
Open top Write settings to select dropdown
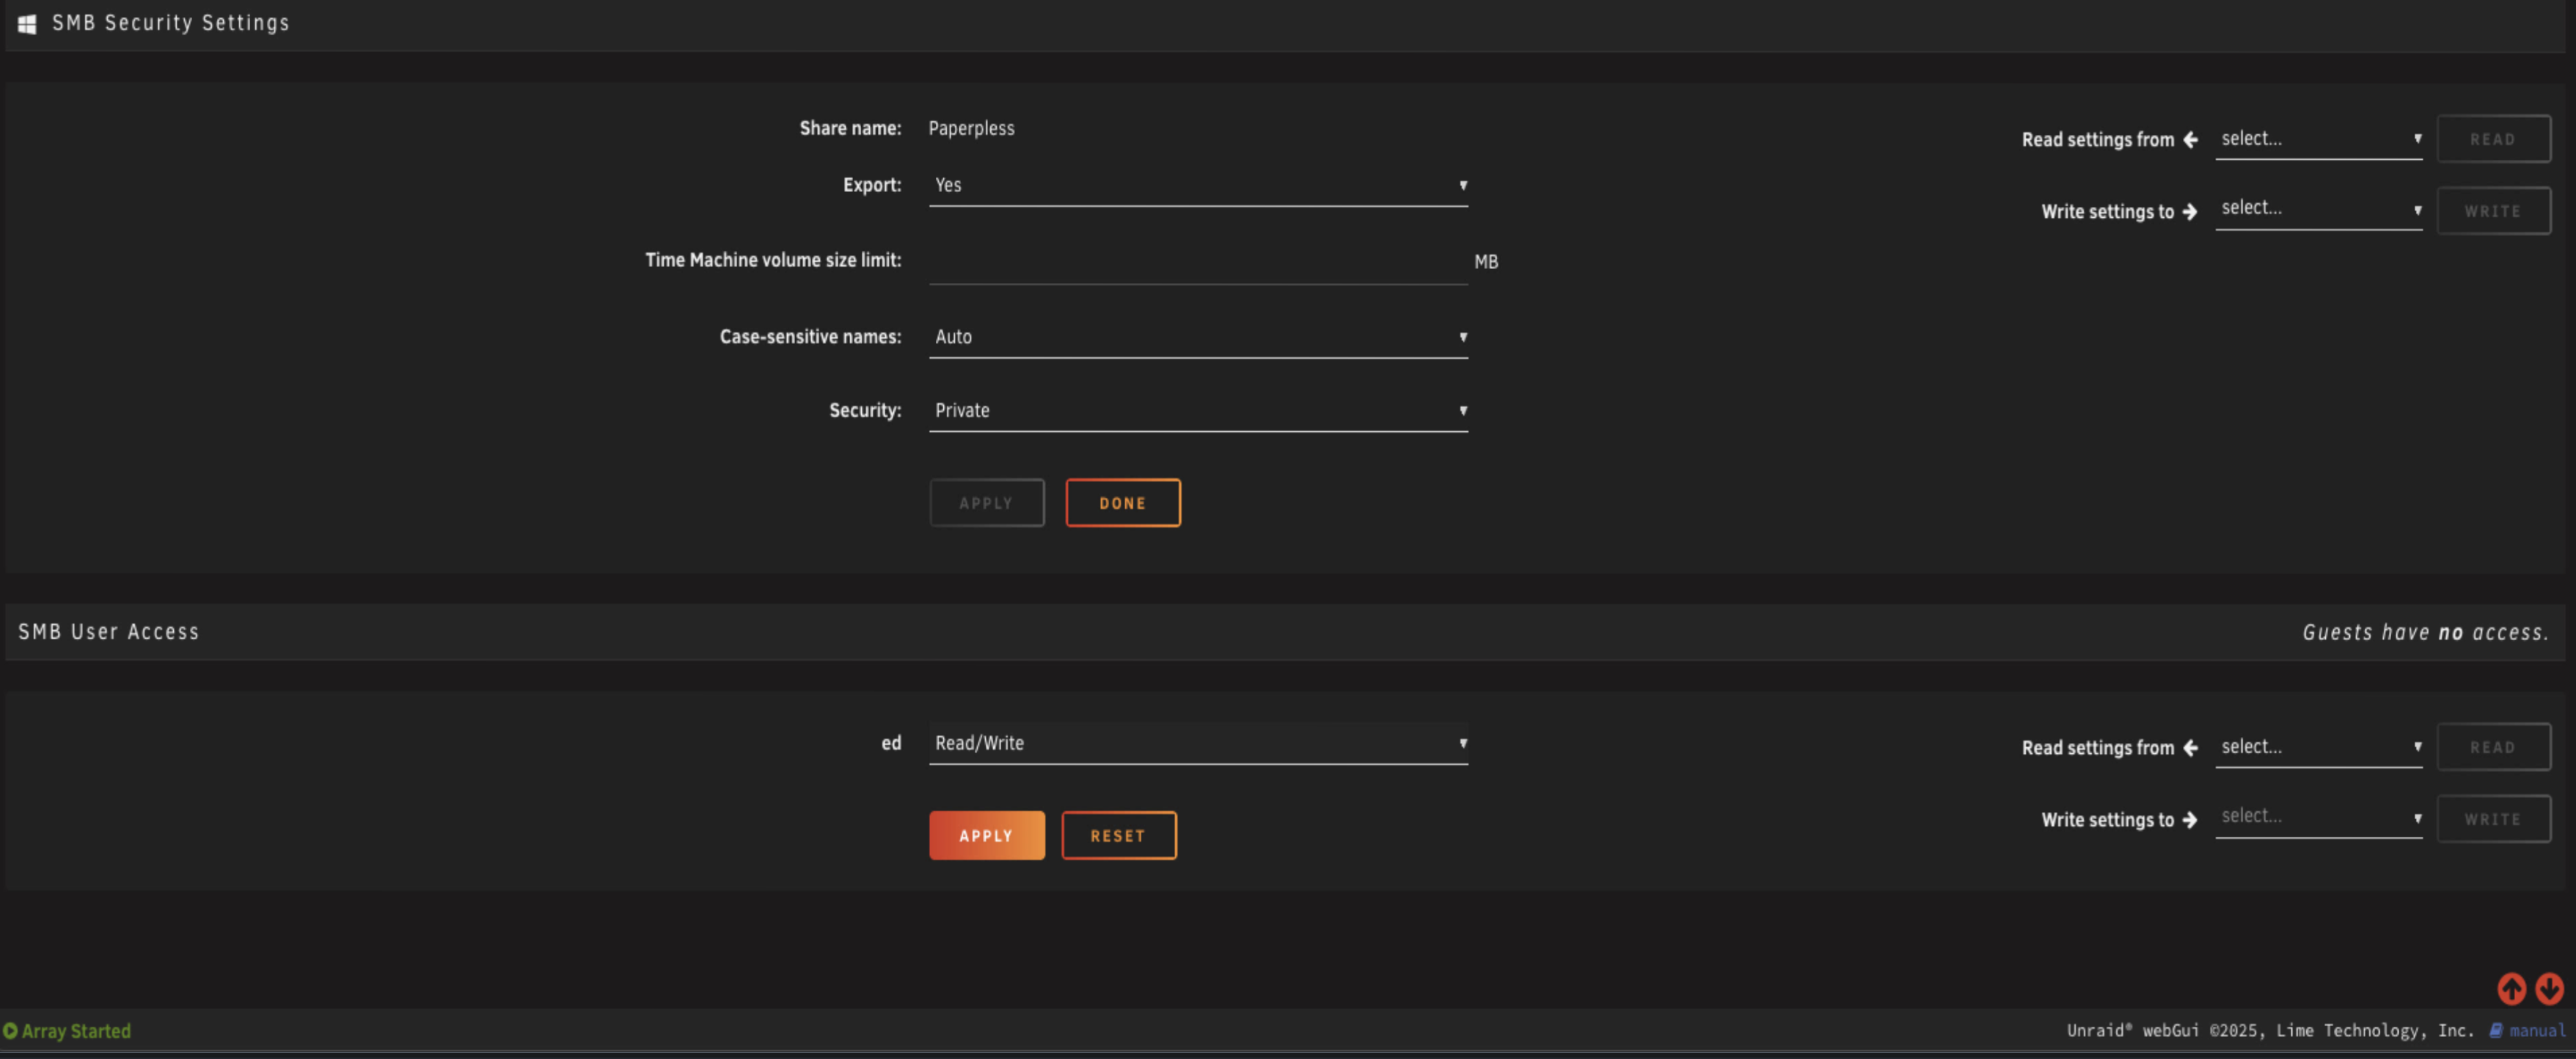click(x=2318, y=209)
